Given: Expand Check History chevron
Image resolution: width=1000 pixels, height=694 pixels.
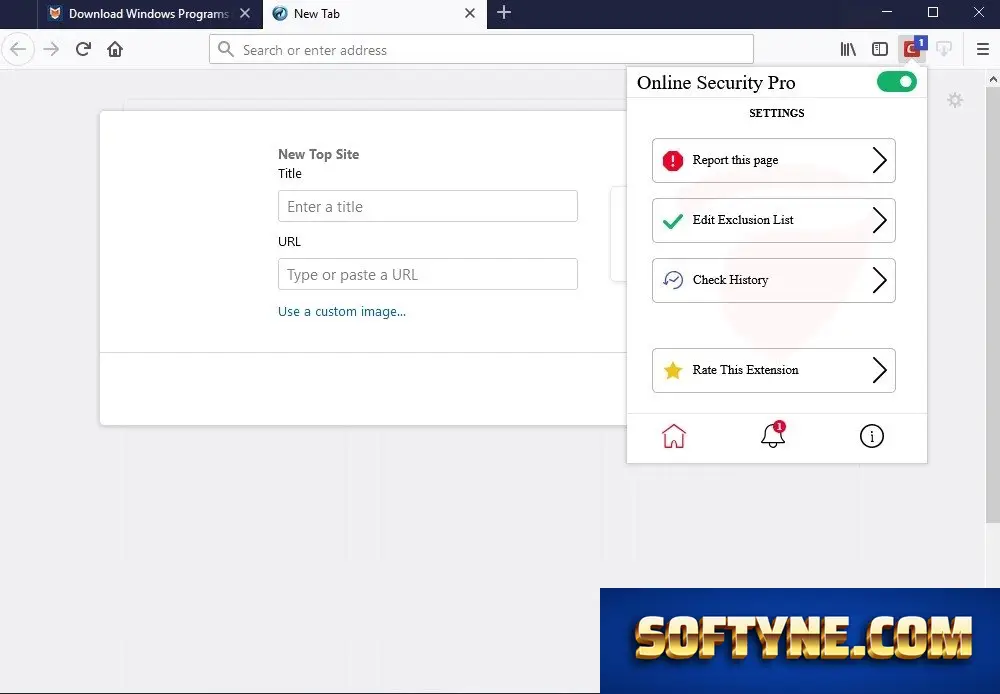Looking at the screenshot, I should pyautogui.click(x=879, y=280).
